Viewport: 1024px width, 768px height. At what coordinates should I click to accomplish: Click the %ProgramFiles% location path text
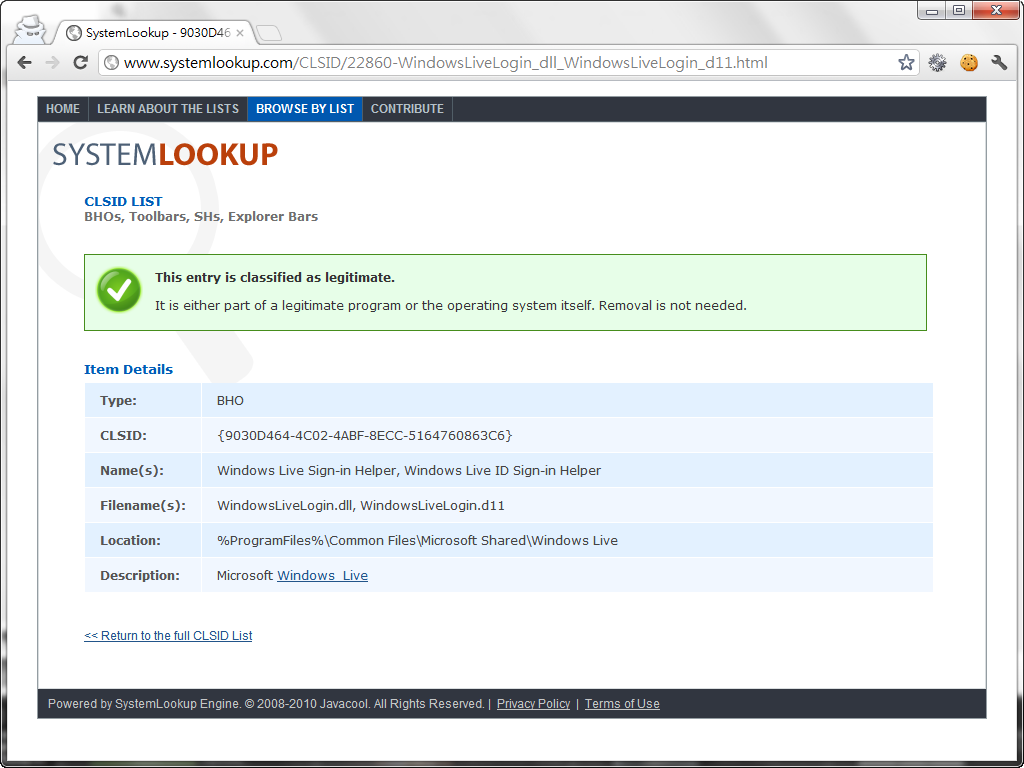[x=417, y=540]
